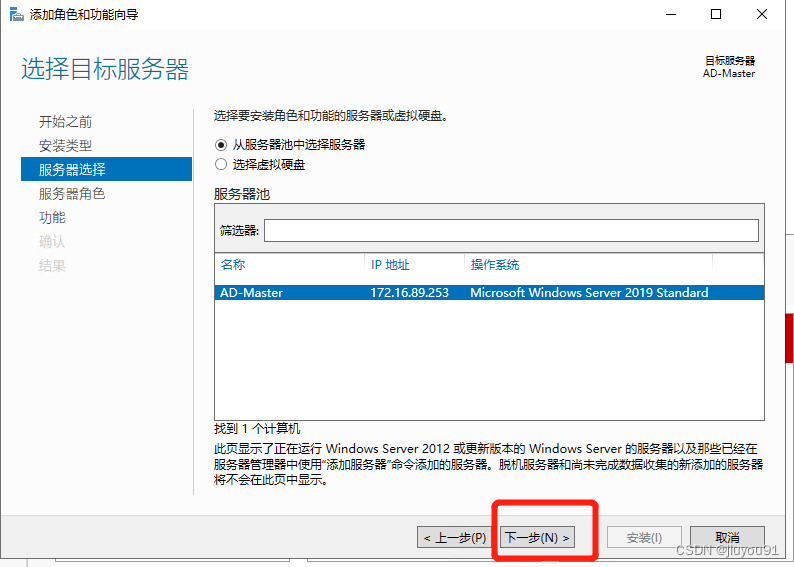794x567 pixels.
Task: Open the 功能 step
Action: click(x=52, y=218)
